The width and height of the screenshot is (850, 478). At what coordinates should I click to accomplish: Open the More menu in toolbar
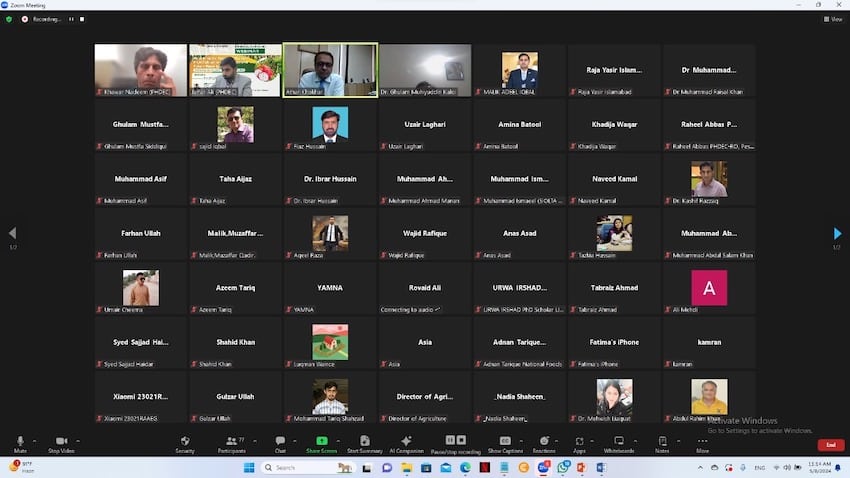(x=703, y=443)
